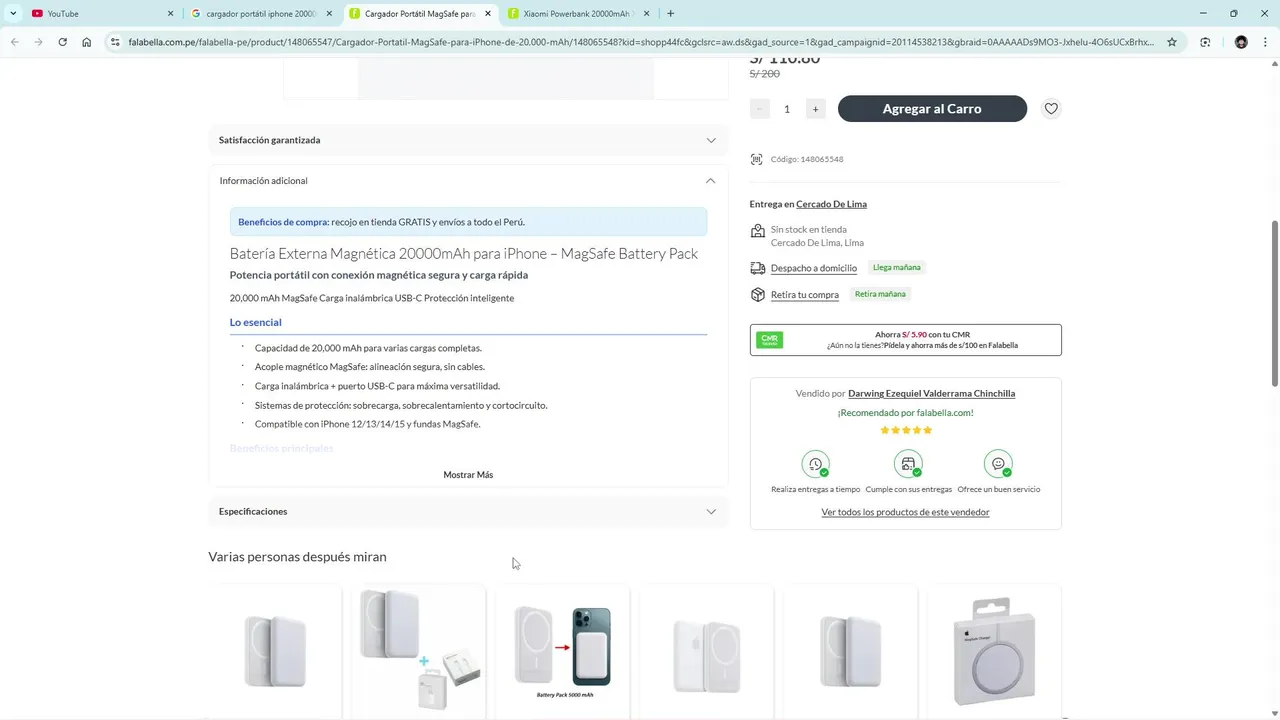Open the browser extensions icon

[1205, 42]
